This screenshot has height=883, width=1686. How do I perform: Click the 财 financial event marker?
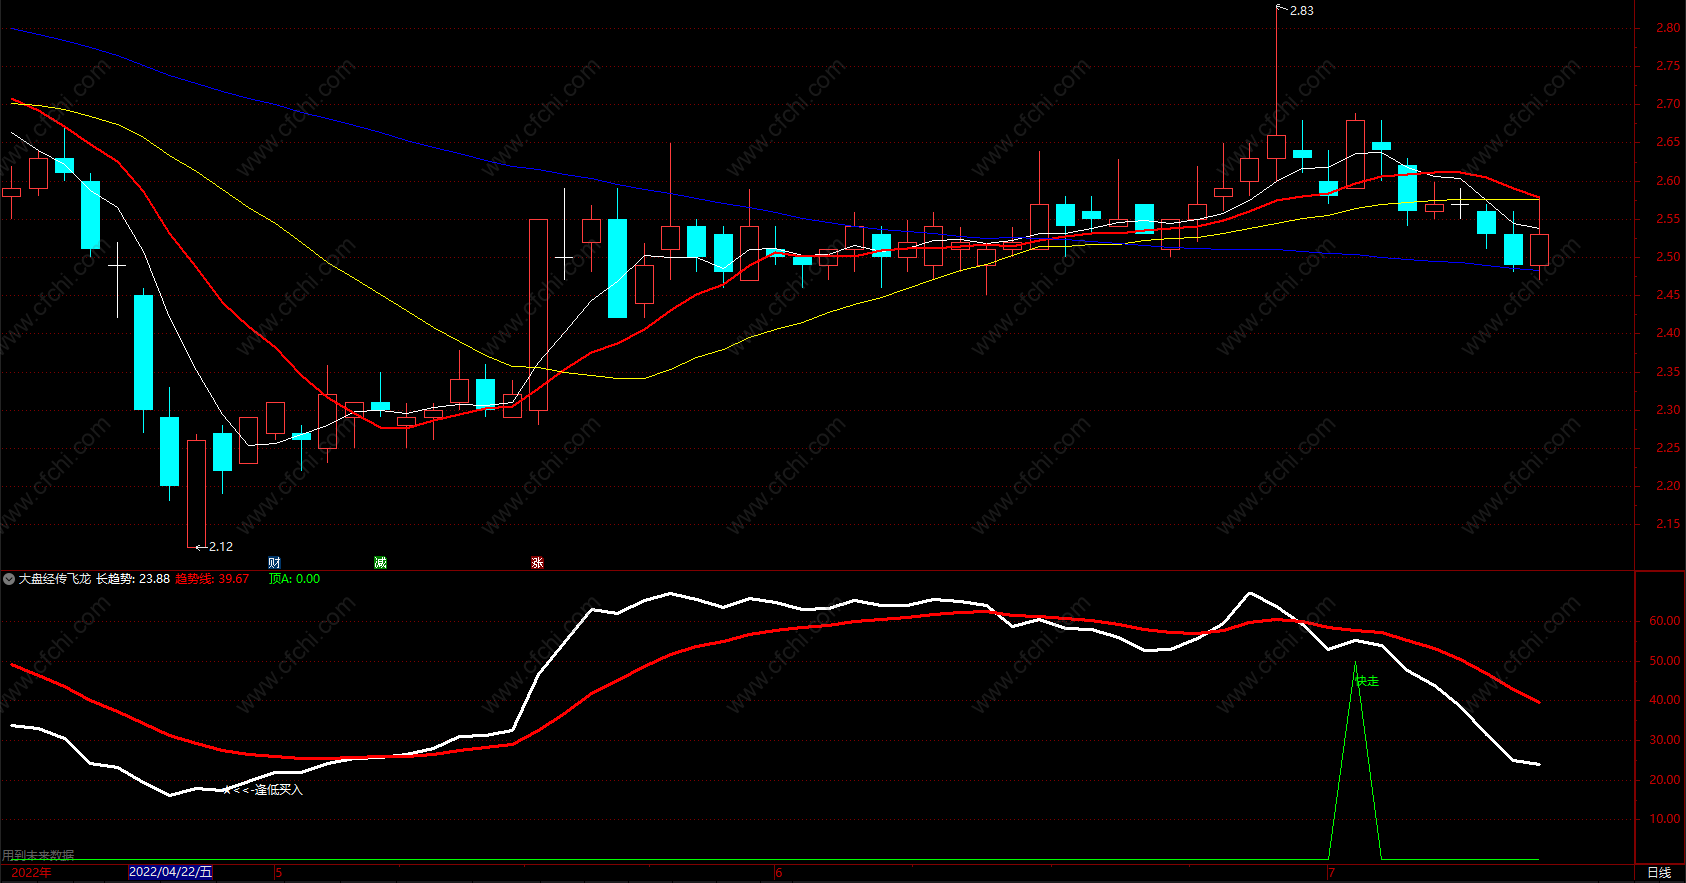274,563
